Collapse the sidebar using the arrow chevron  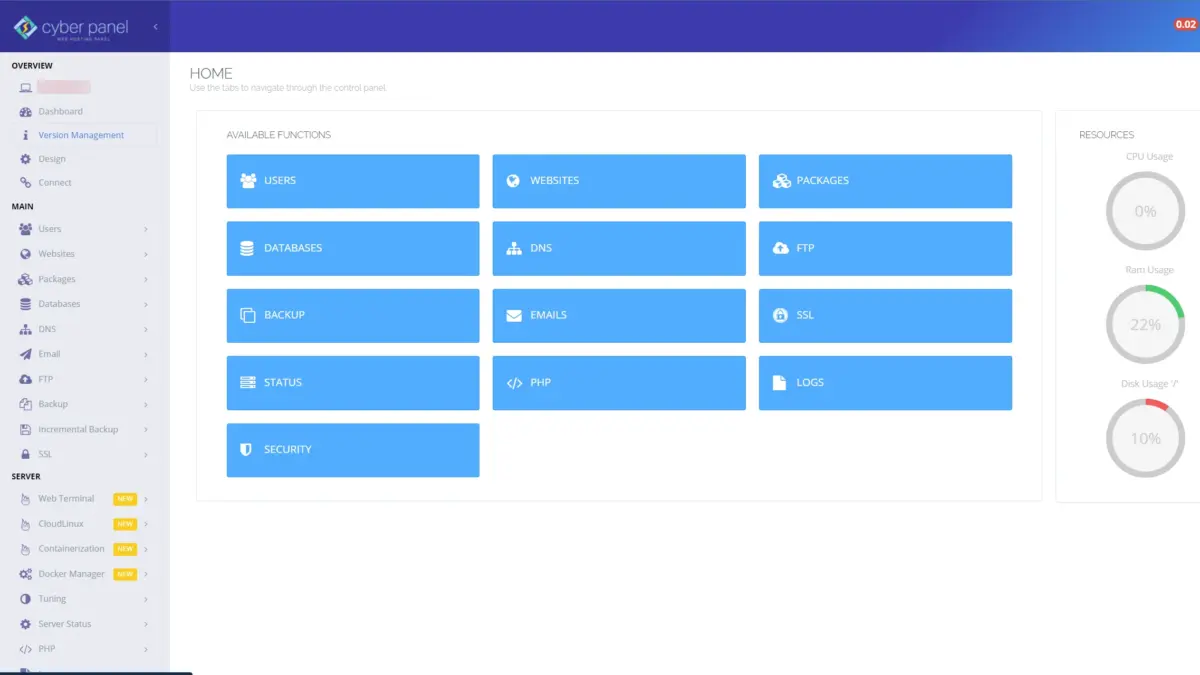(x=155, y=28)
